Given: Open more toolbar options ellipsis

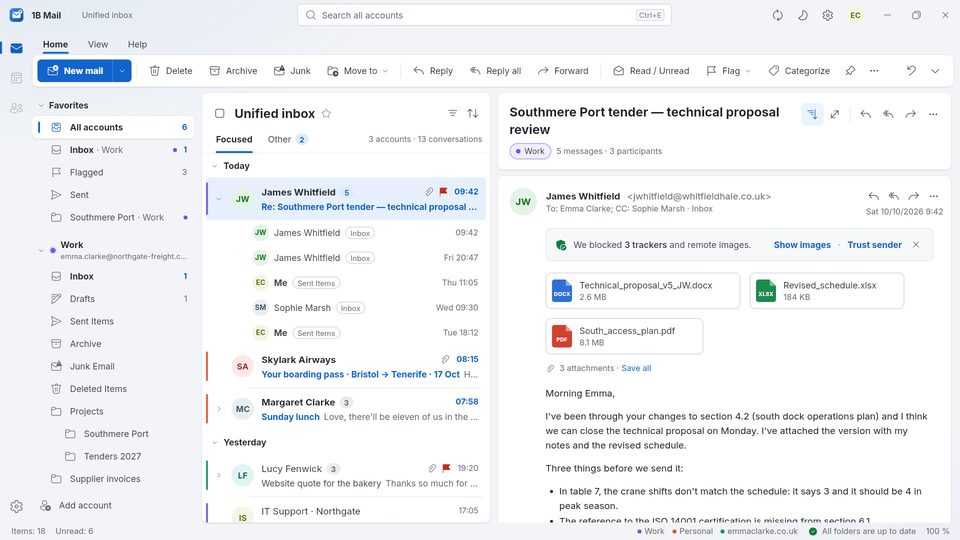Looking at the screenshot, I should click(x=874, y=71).
